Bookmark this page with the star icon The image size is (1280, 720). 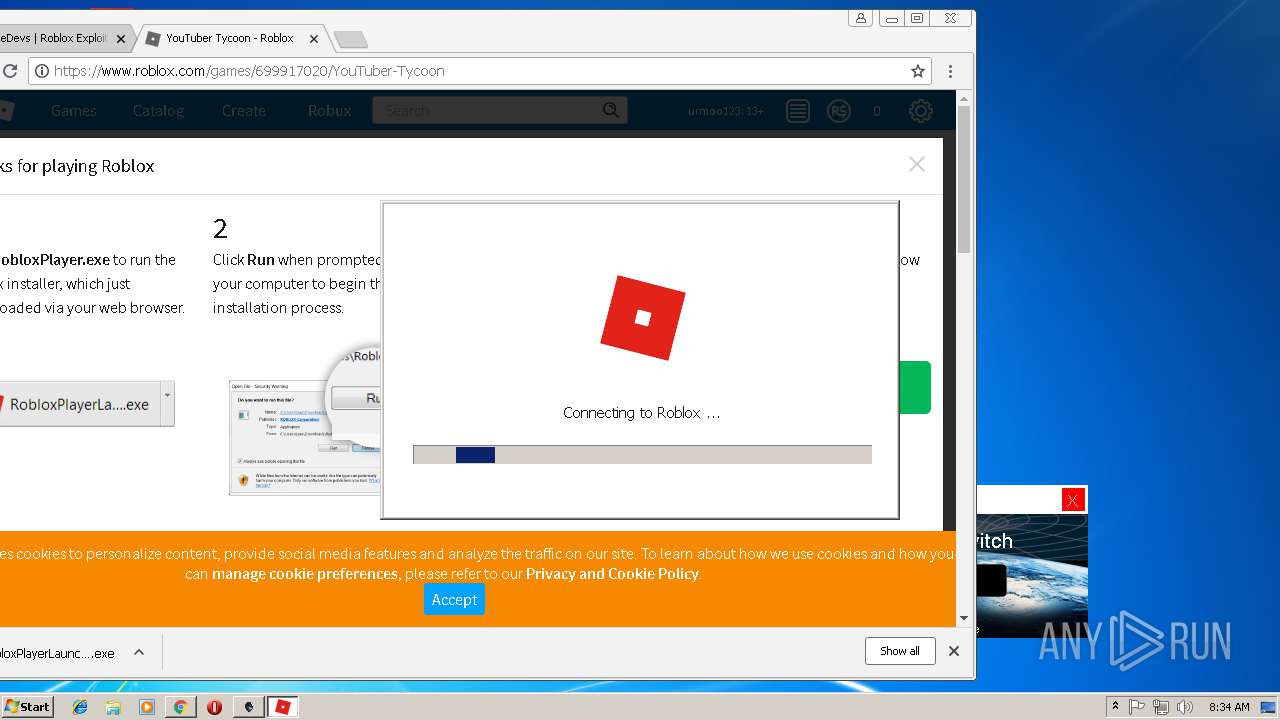(917, 71)
